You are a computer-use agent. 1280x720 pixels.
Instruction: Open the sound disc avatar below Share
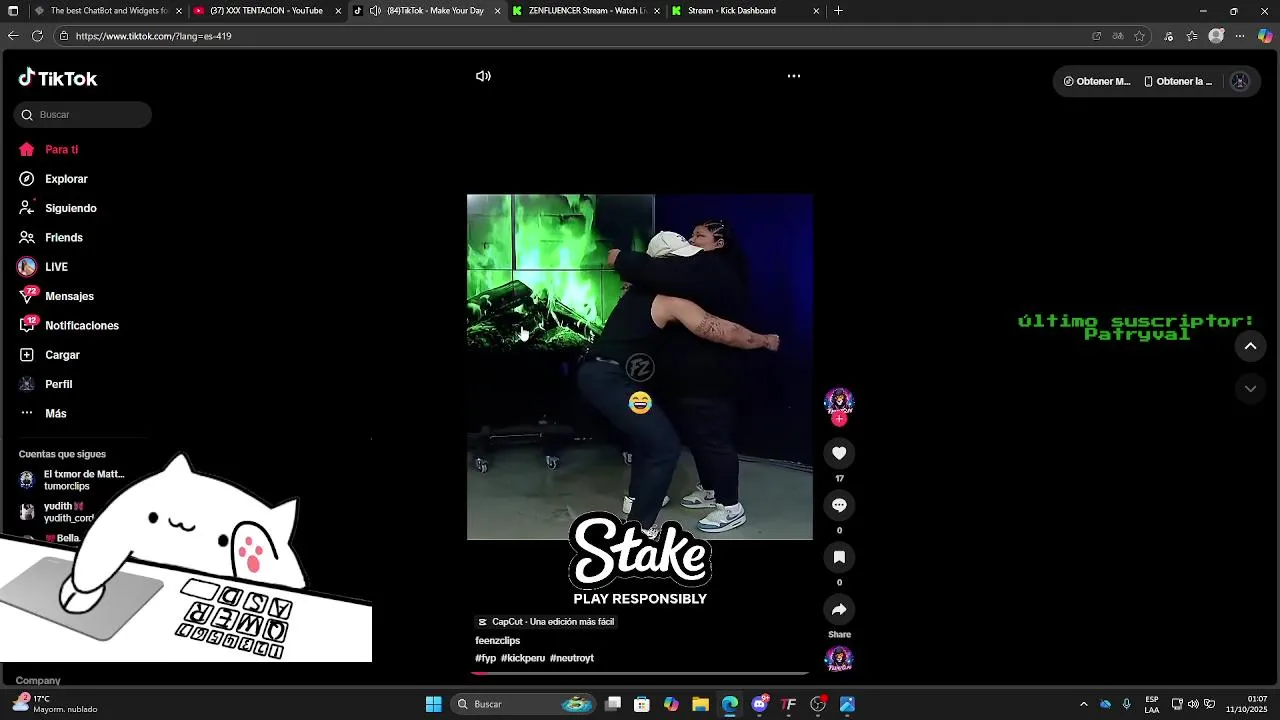pyautogui.click(x=839, y=659)
